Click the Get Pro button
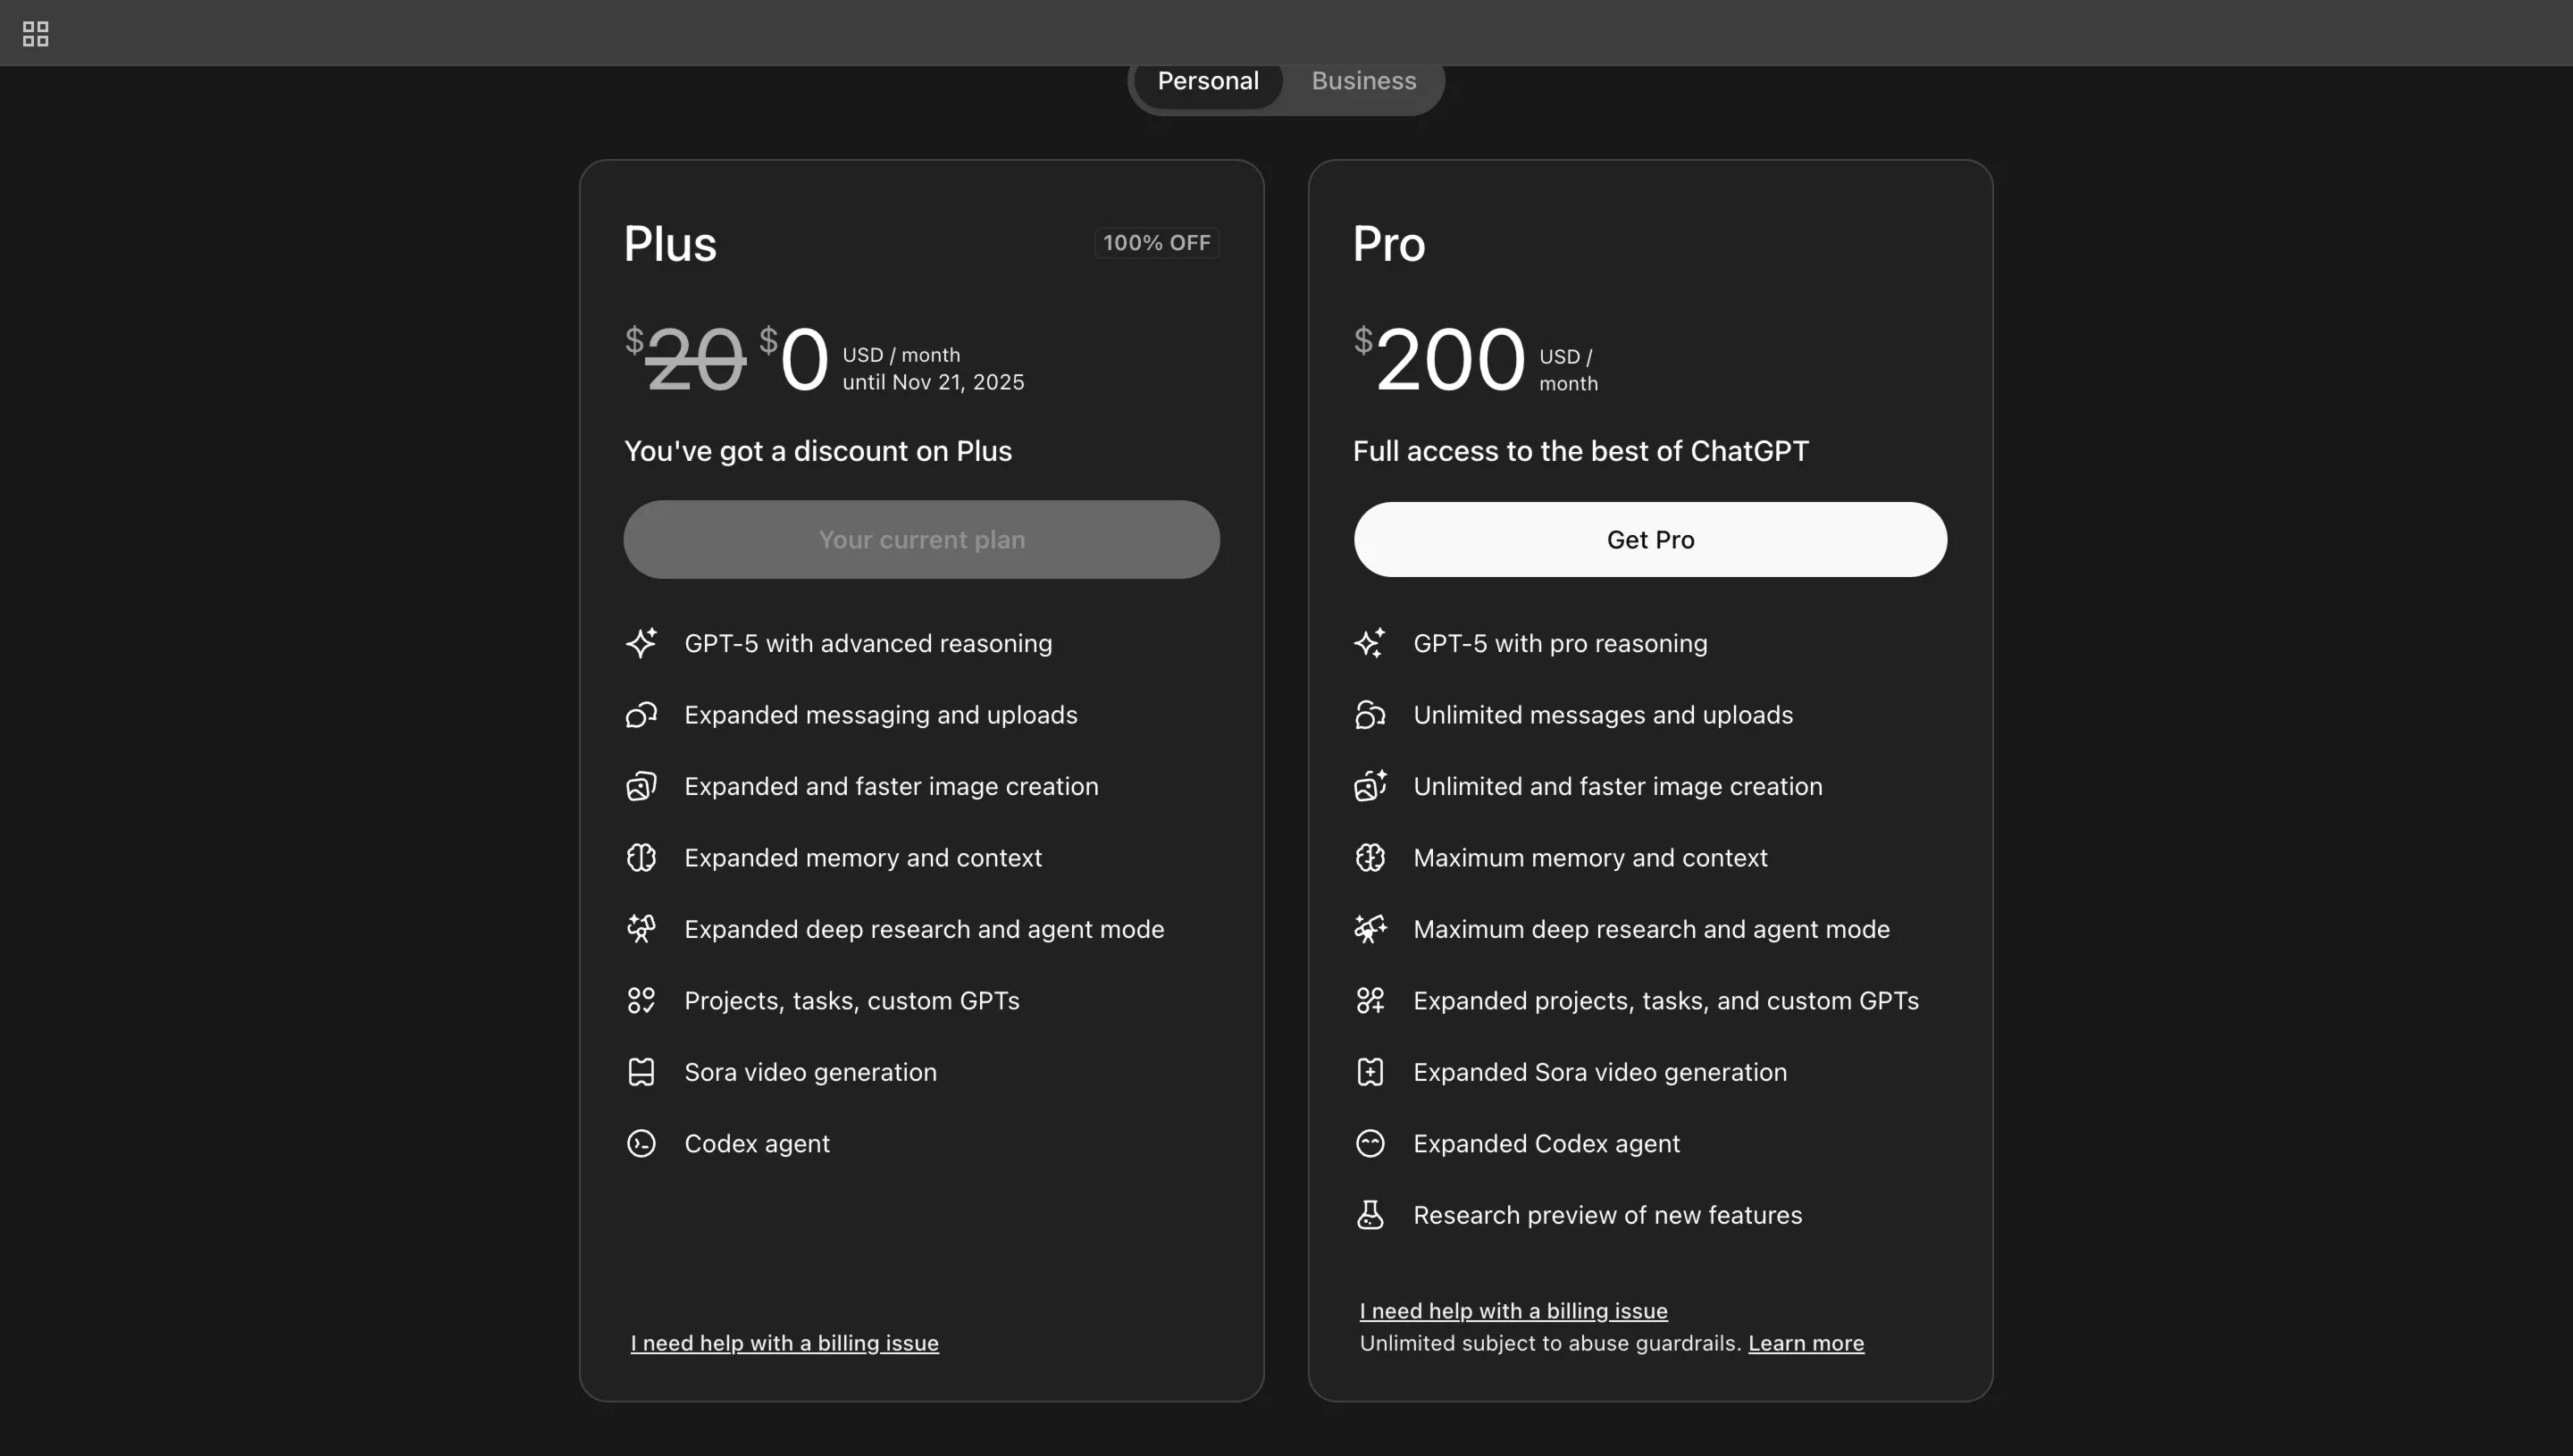The height and width of the screenshot is (1456, 2573). [1650, 540]
